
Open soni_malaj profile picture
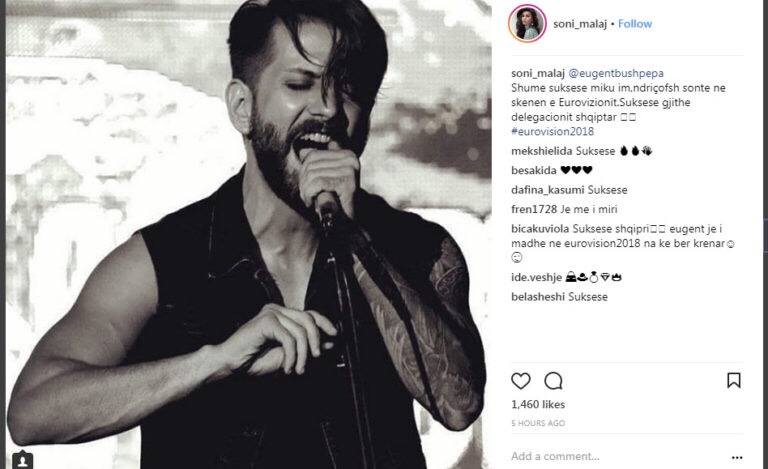527,23
